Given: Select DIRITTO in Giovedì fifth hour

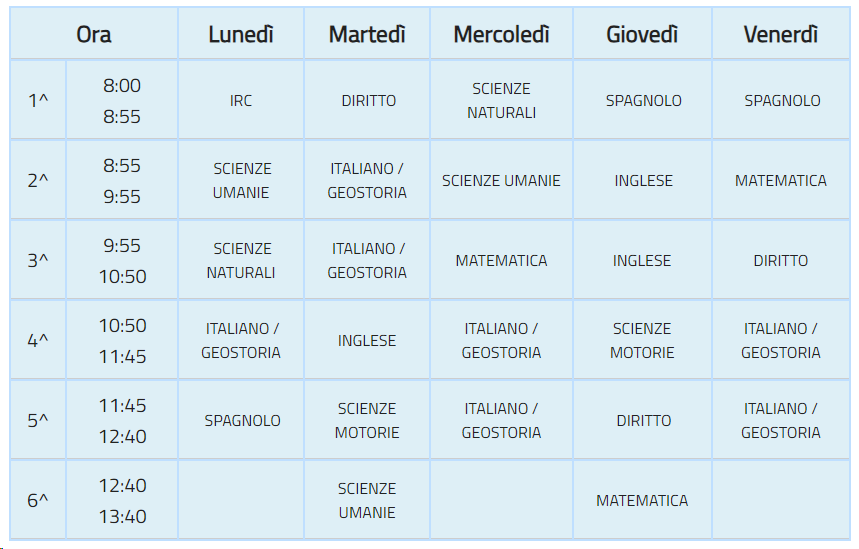Looking at the screenshot, I should tap(642, 420).
